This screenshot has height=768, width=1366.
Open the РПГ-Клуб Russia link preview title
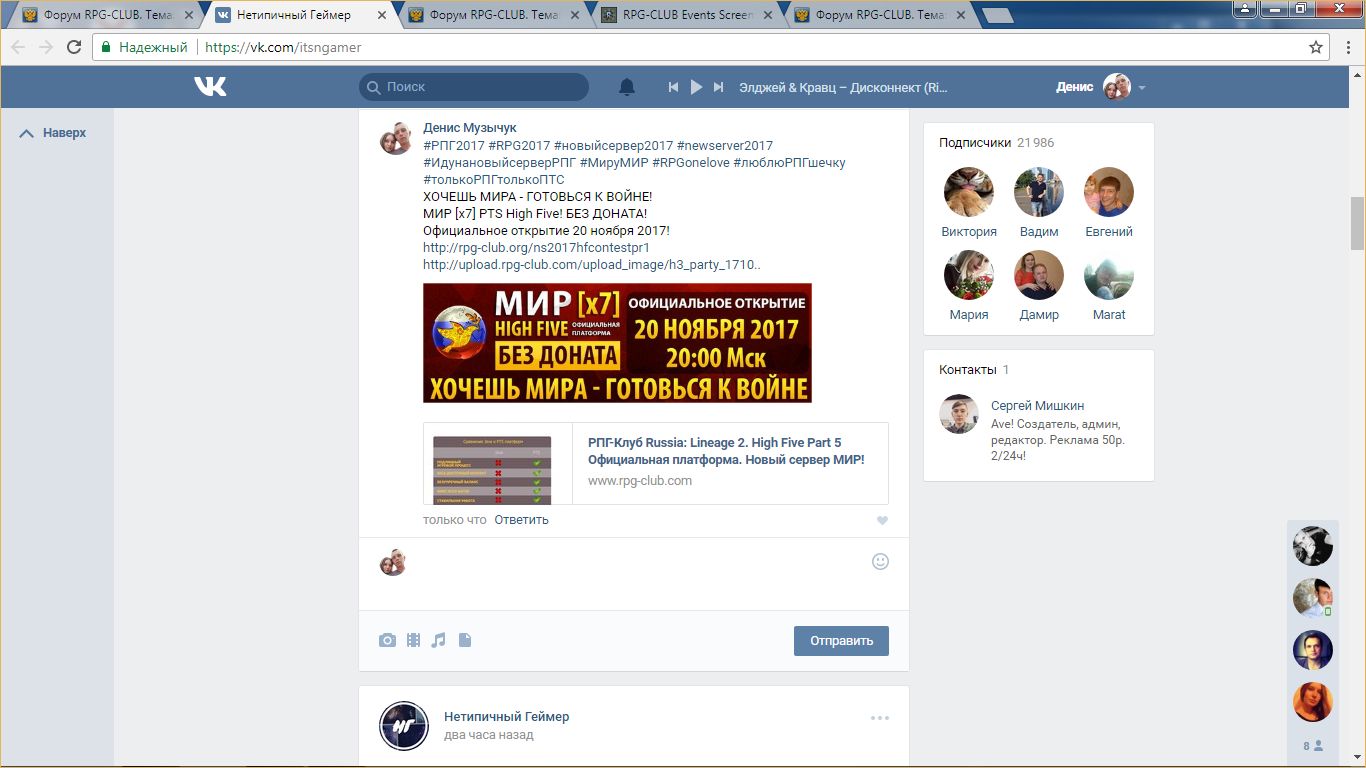click(x=726, y=451)
